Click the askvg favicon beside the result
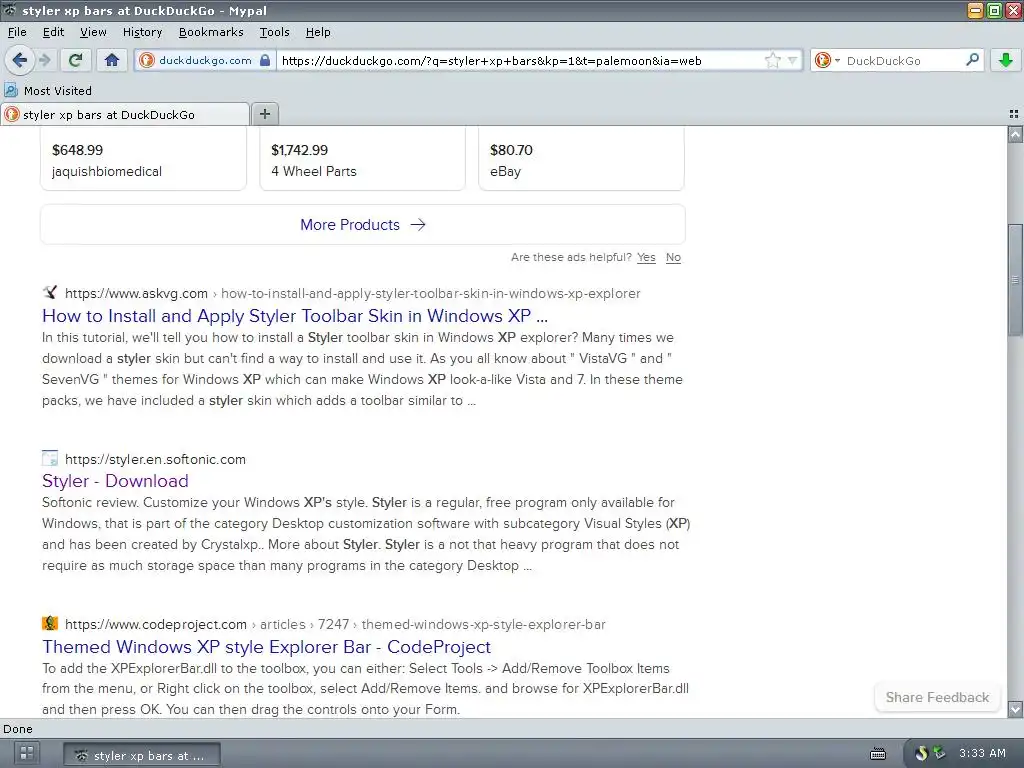This screenshot has height=768, width=1024. 50,292
